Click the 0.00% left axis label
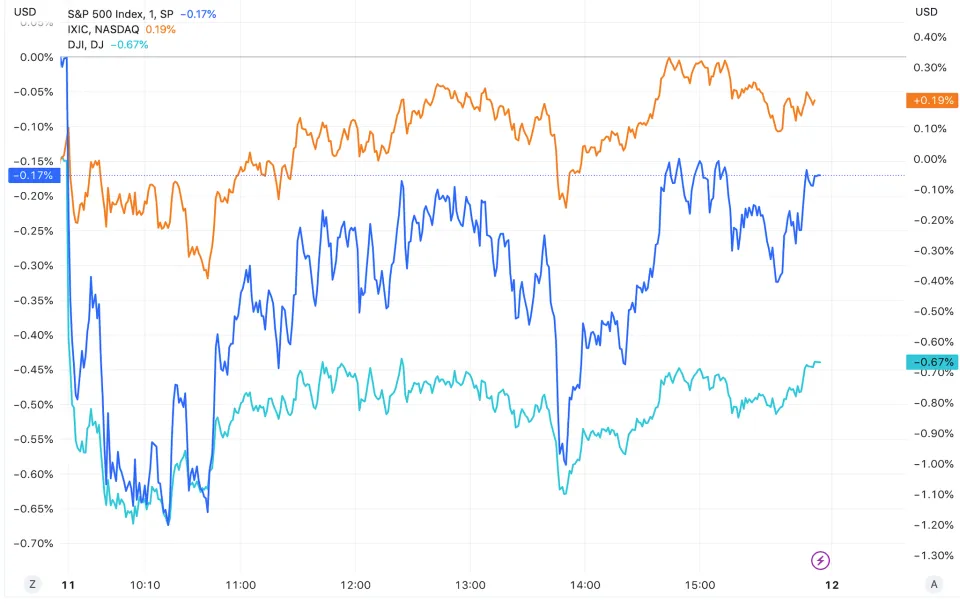 [x=36, y=57]
